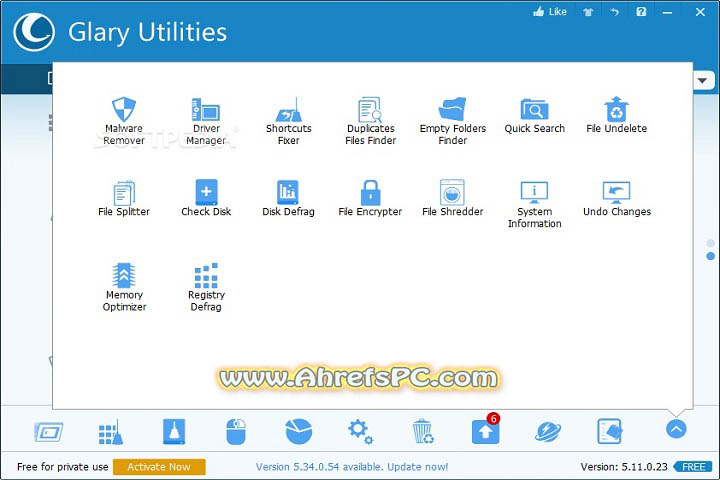Open the help question mark icon
Screen dimensions: 720x480
click(x=641, y=12)
